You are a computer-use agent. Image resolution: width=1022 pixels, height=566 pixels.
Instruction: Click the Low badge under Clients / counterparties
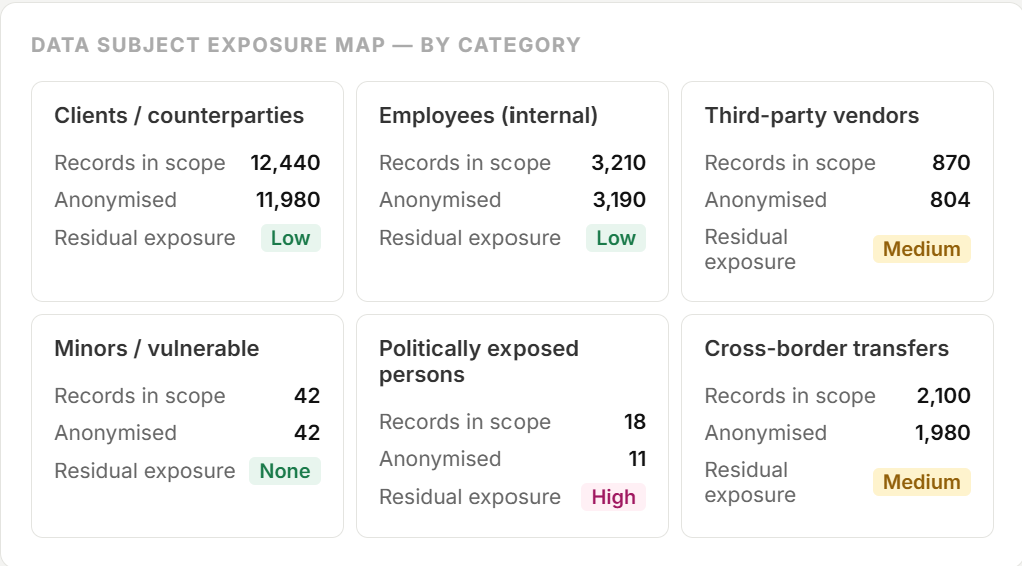[x=291, y=238]
